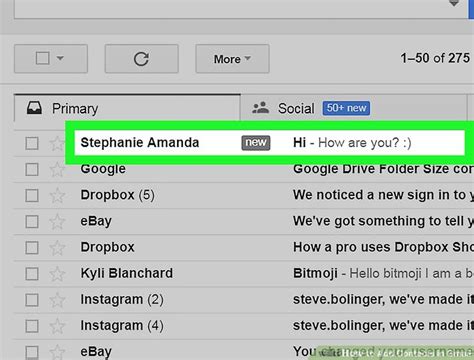Select the checkbox for Dropbox (5)
Screen dimensions: 474x360
point(32,195)
